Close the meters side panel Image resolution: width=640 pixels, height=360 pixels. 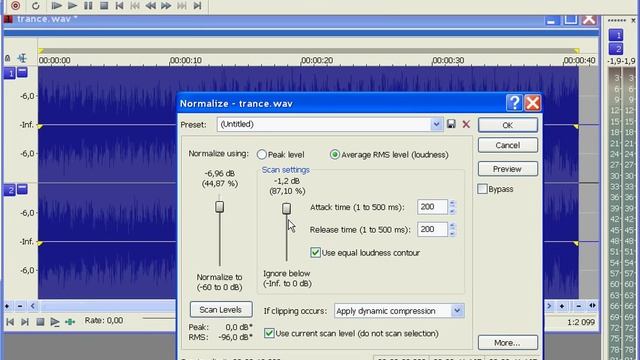point(633,20)
